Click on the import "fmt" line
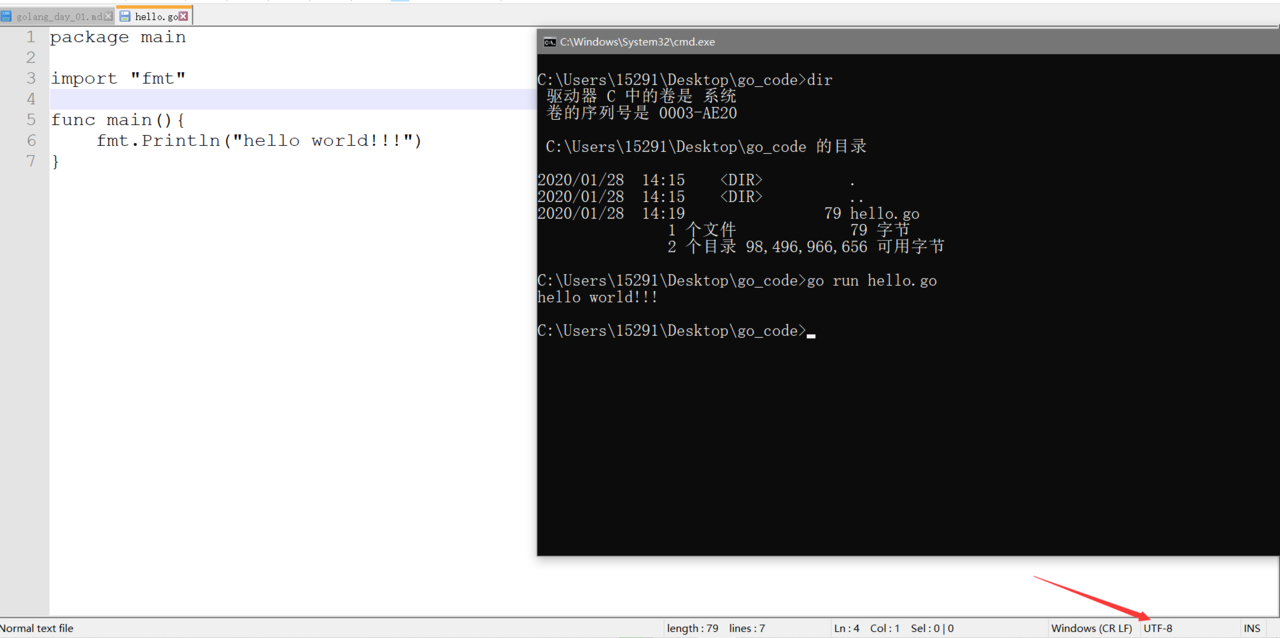 pyautogui.click(x=118, y=78)
